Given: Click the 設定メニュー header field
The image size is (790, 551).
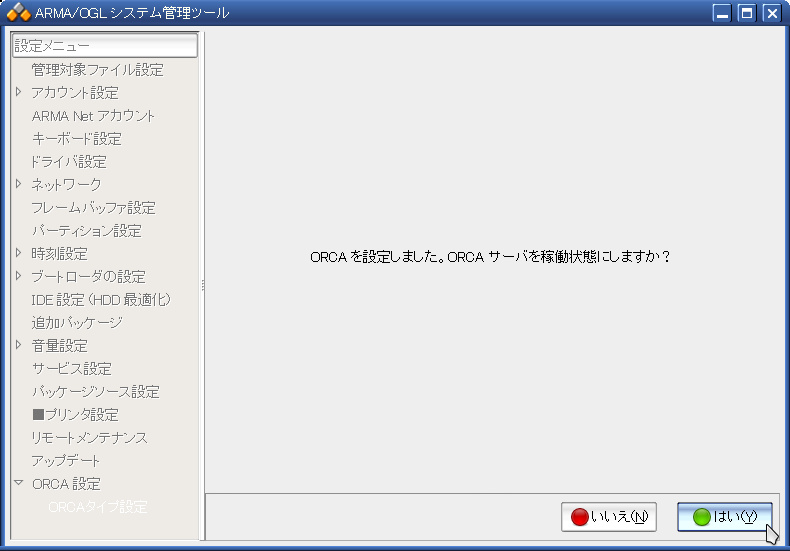Looking at the screenshot, I should click(104, 46).
